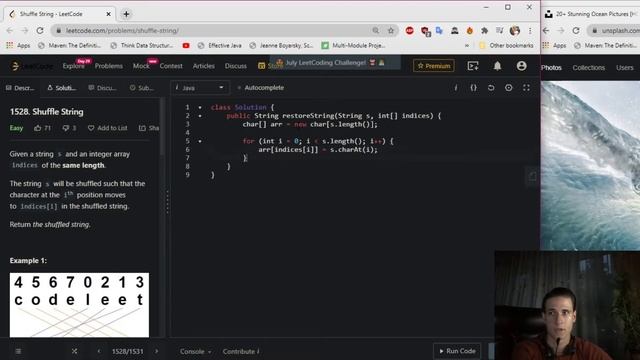Go to the Problems page

pyautogui.click(x=109, y=66)
